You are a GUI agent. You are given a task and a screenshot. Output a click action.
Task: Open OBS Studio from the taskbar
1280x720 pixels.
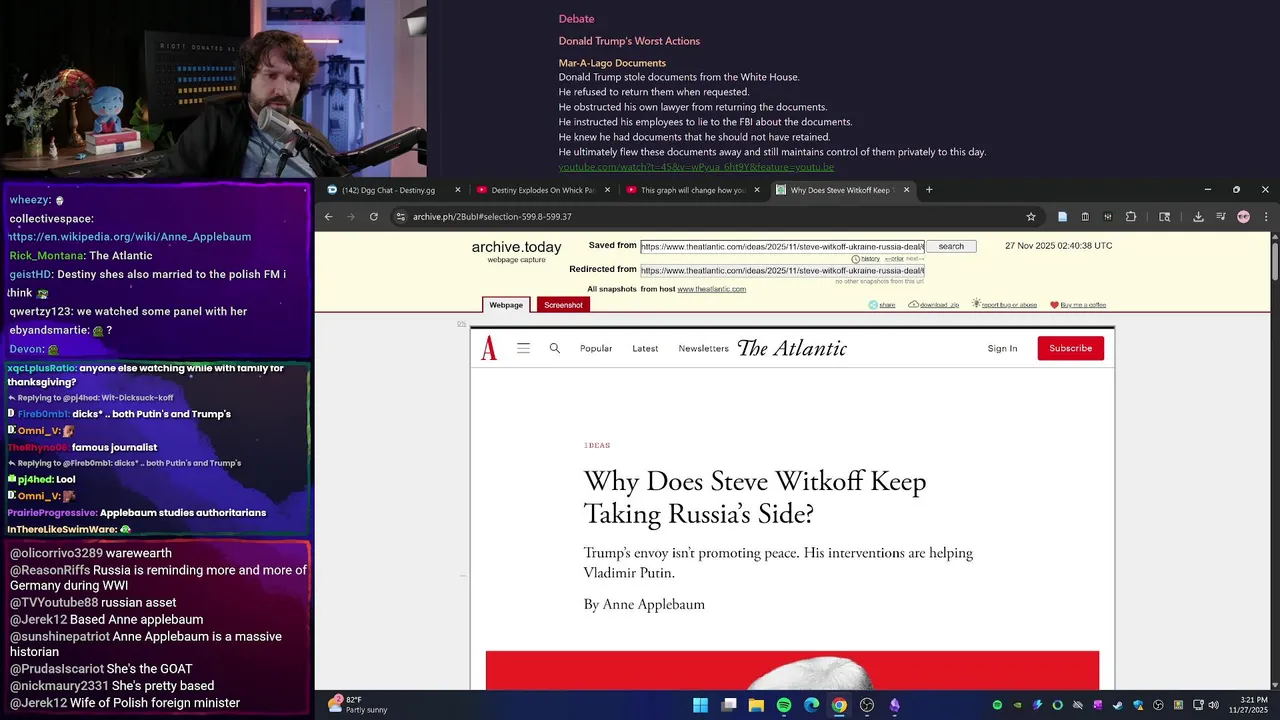pyautogui.click(x=867, y=705)
